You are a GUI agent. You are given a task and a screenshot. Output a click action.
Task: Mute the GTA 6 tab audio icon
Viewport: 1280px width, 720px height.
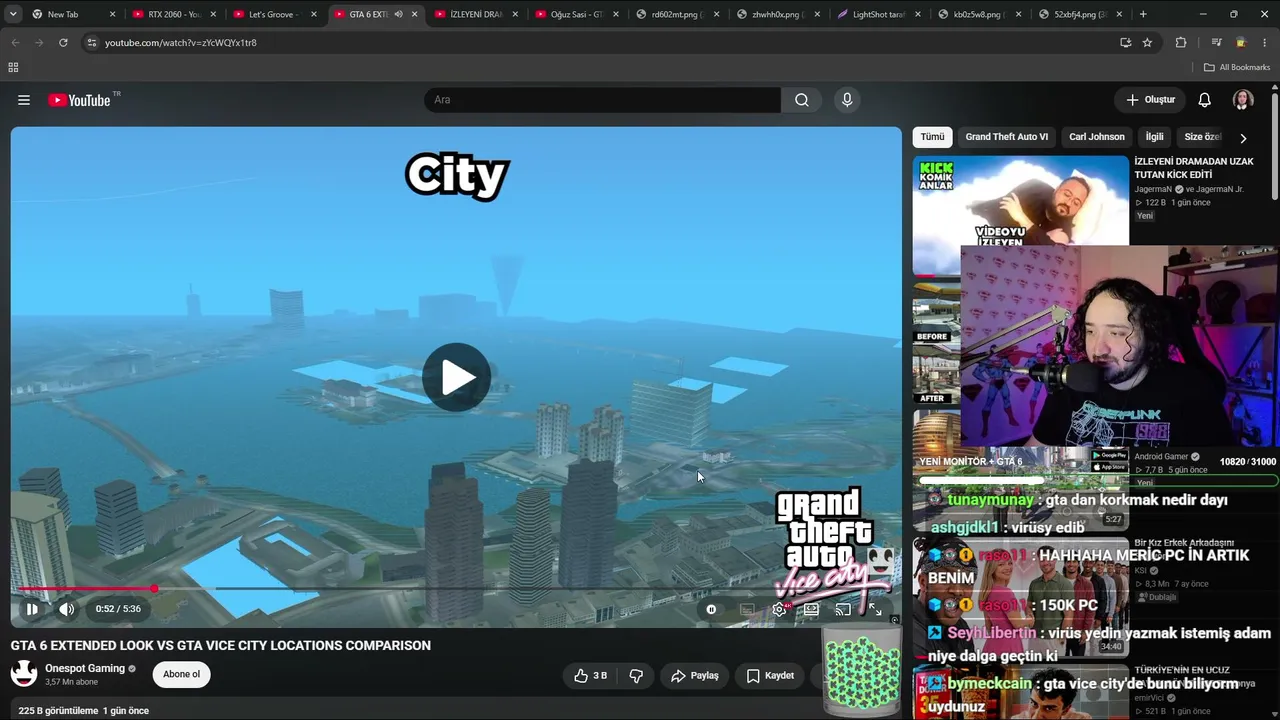point(398,15)
